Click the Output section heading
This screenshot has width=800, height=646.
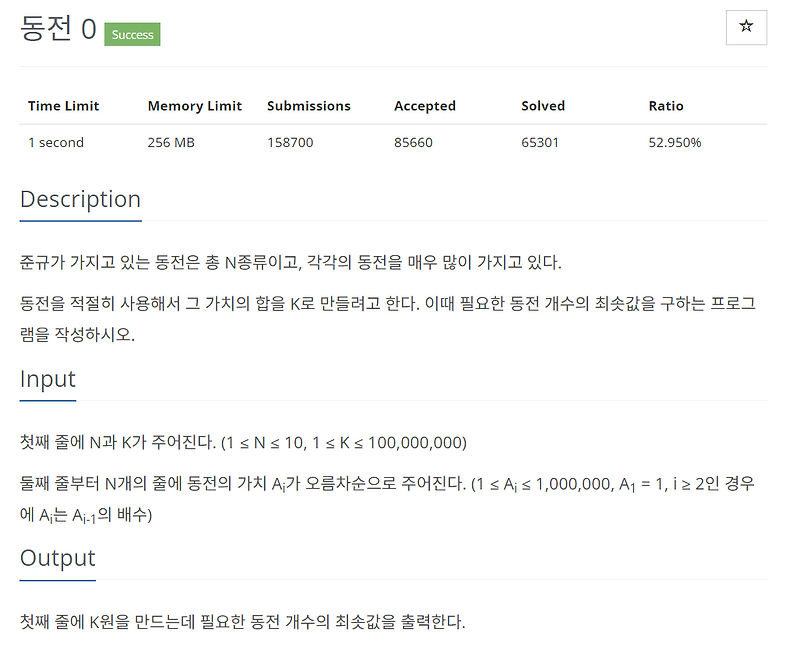click(57, 559)
